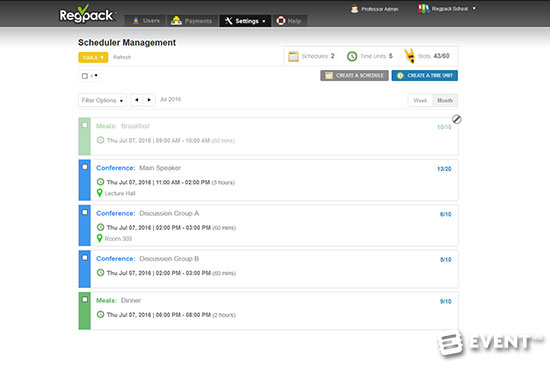The width and height of the screenshot is (550, 365).
Task: Click the Dinner 9/10 slot count
Action: (x=445, y=301)
